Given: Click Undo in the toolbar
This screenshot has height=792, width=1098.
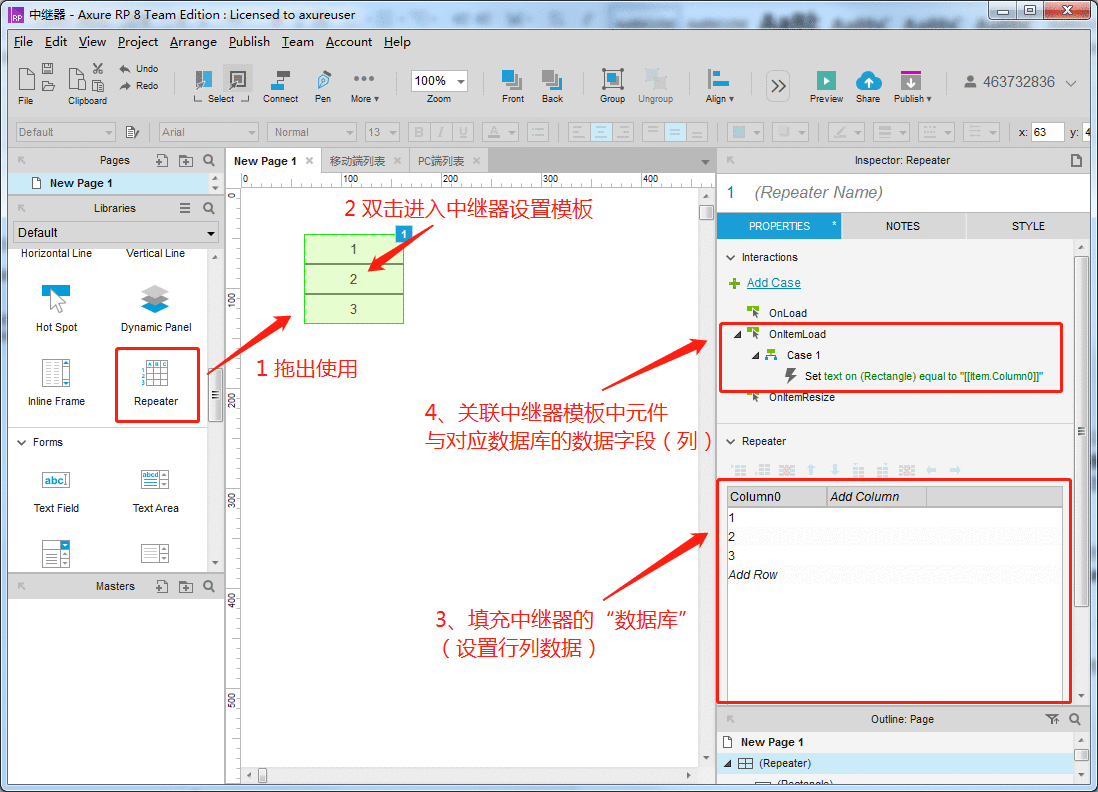Looking at the screenshot, I should [x=139, y=69].
